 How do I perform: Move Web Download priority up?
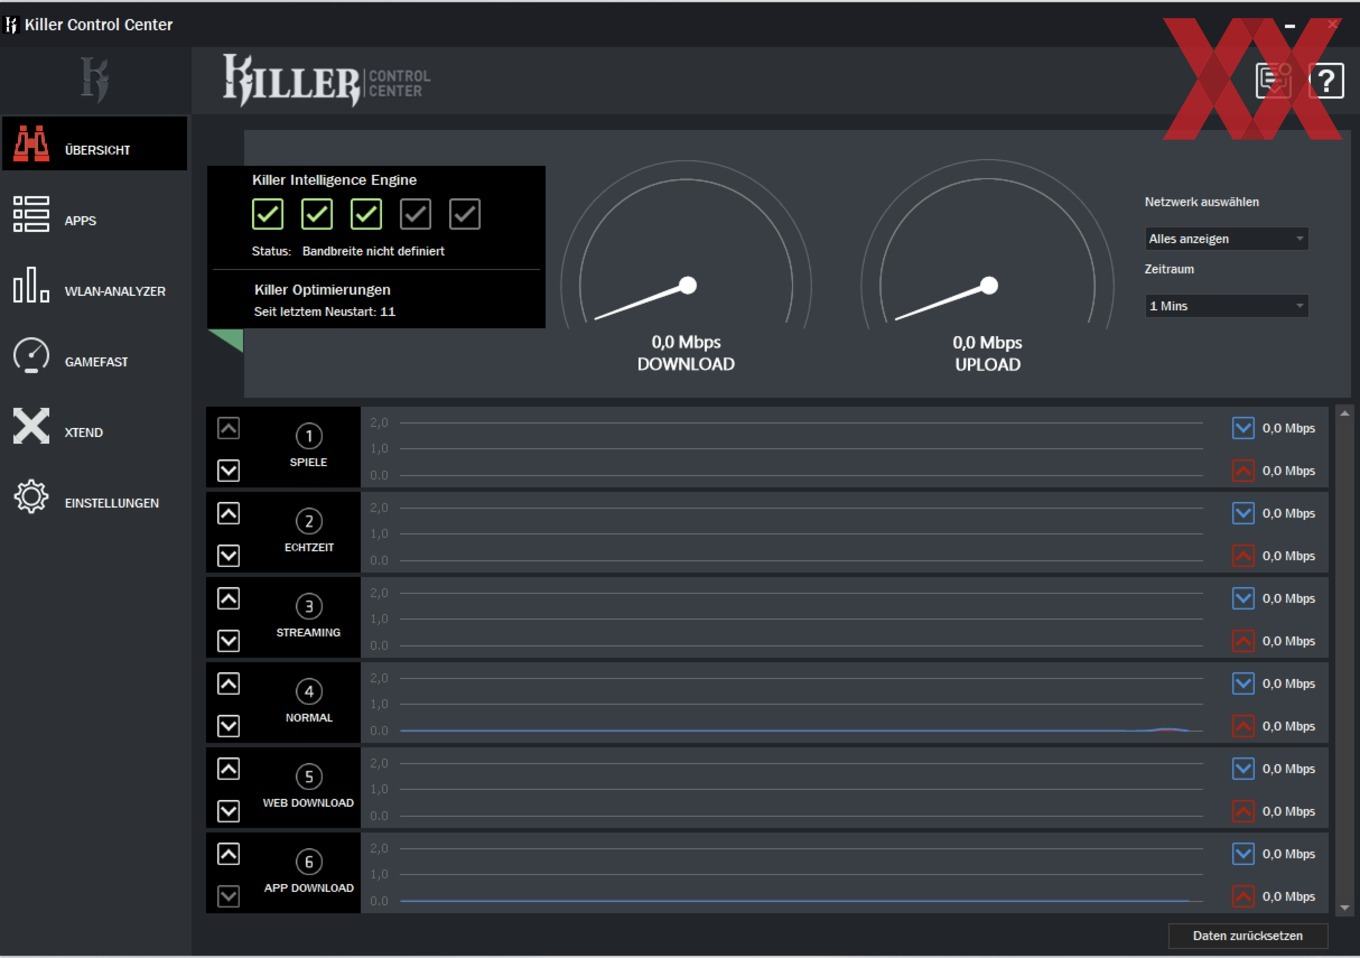[x=228, y=768]
